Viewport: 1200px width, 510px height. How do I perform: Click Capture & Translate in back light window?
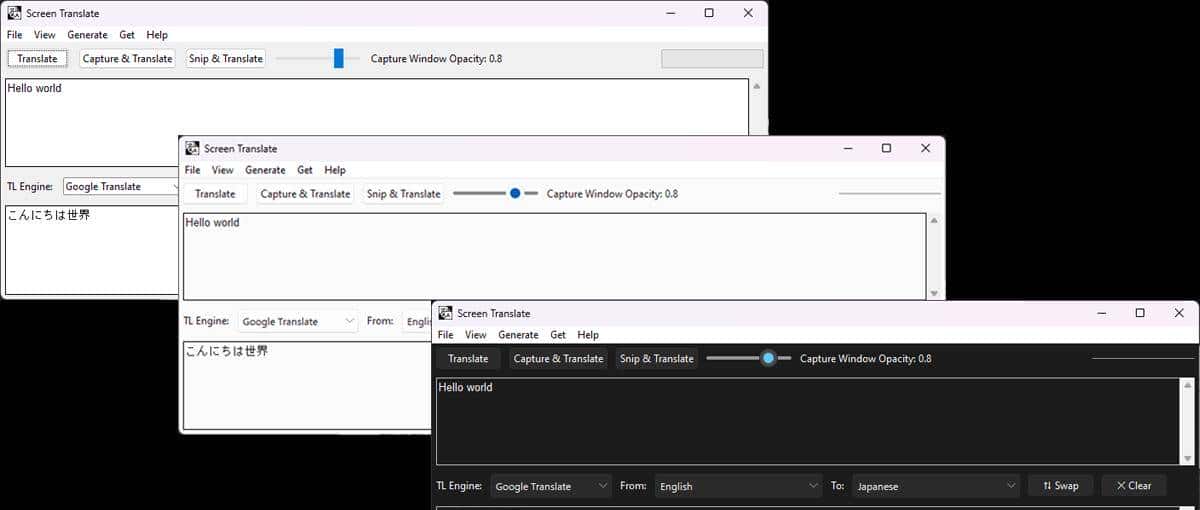pyautogui.click(x=127, y=58)
